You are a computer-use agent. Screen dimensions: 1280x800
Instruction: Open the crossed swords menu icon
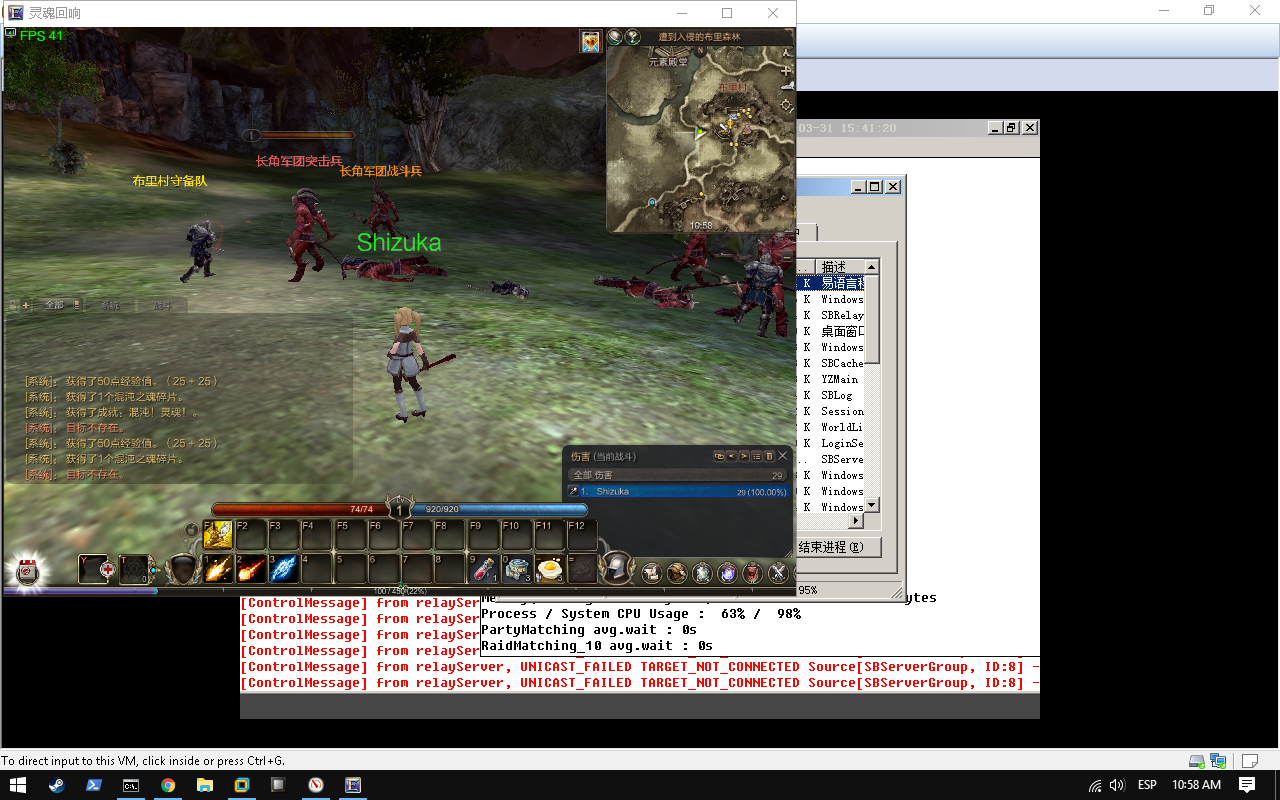tap(778, 572)
